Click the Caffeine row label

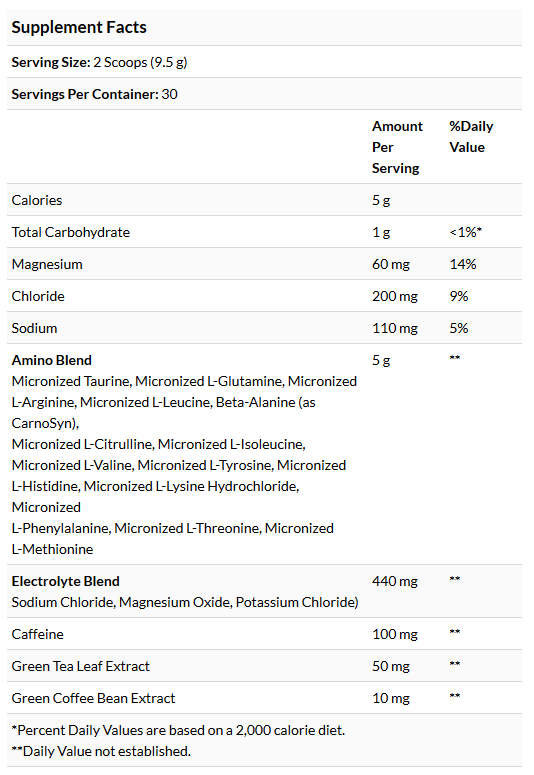point(38,634)
